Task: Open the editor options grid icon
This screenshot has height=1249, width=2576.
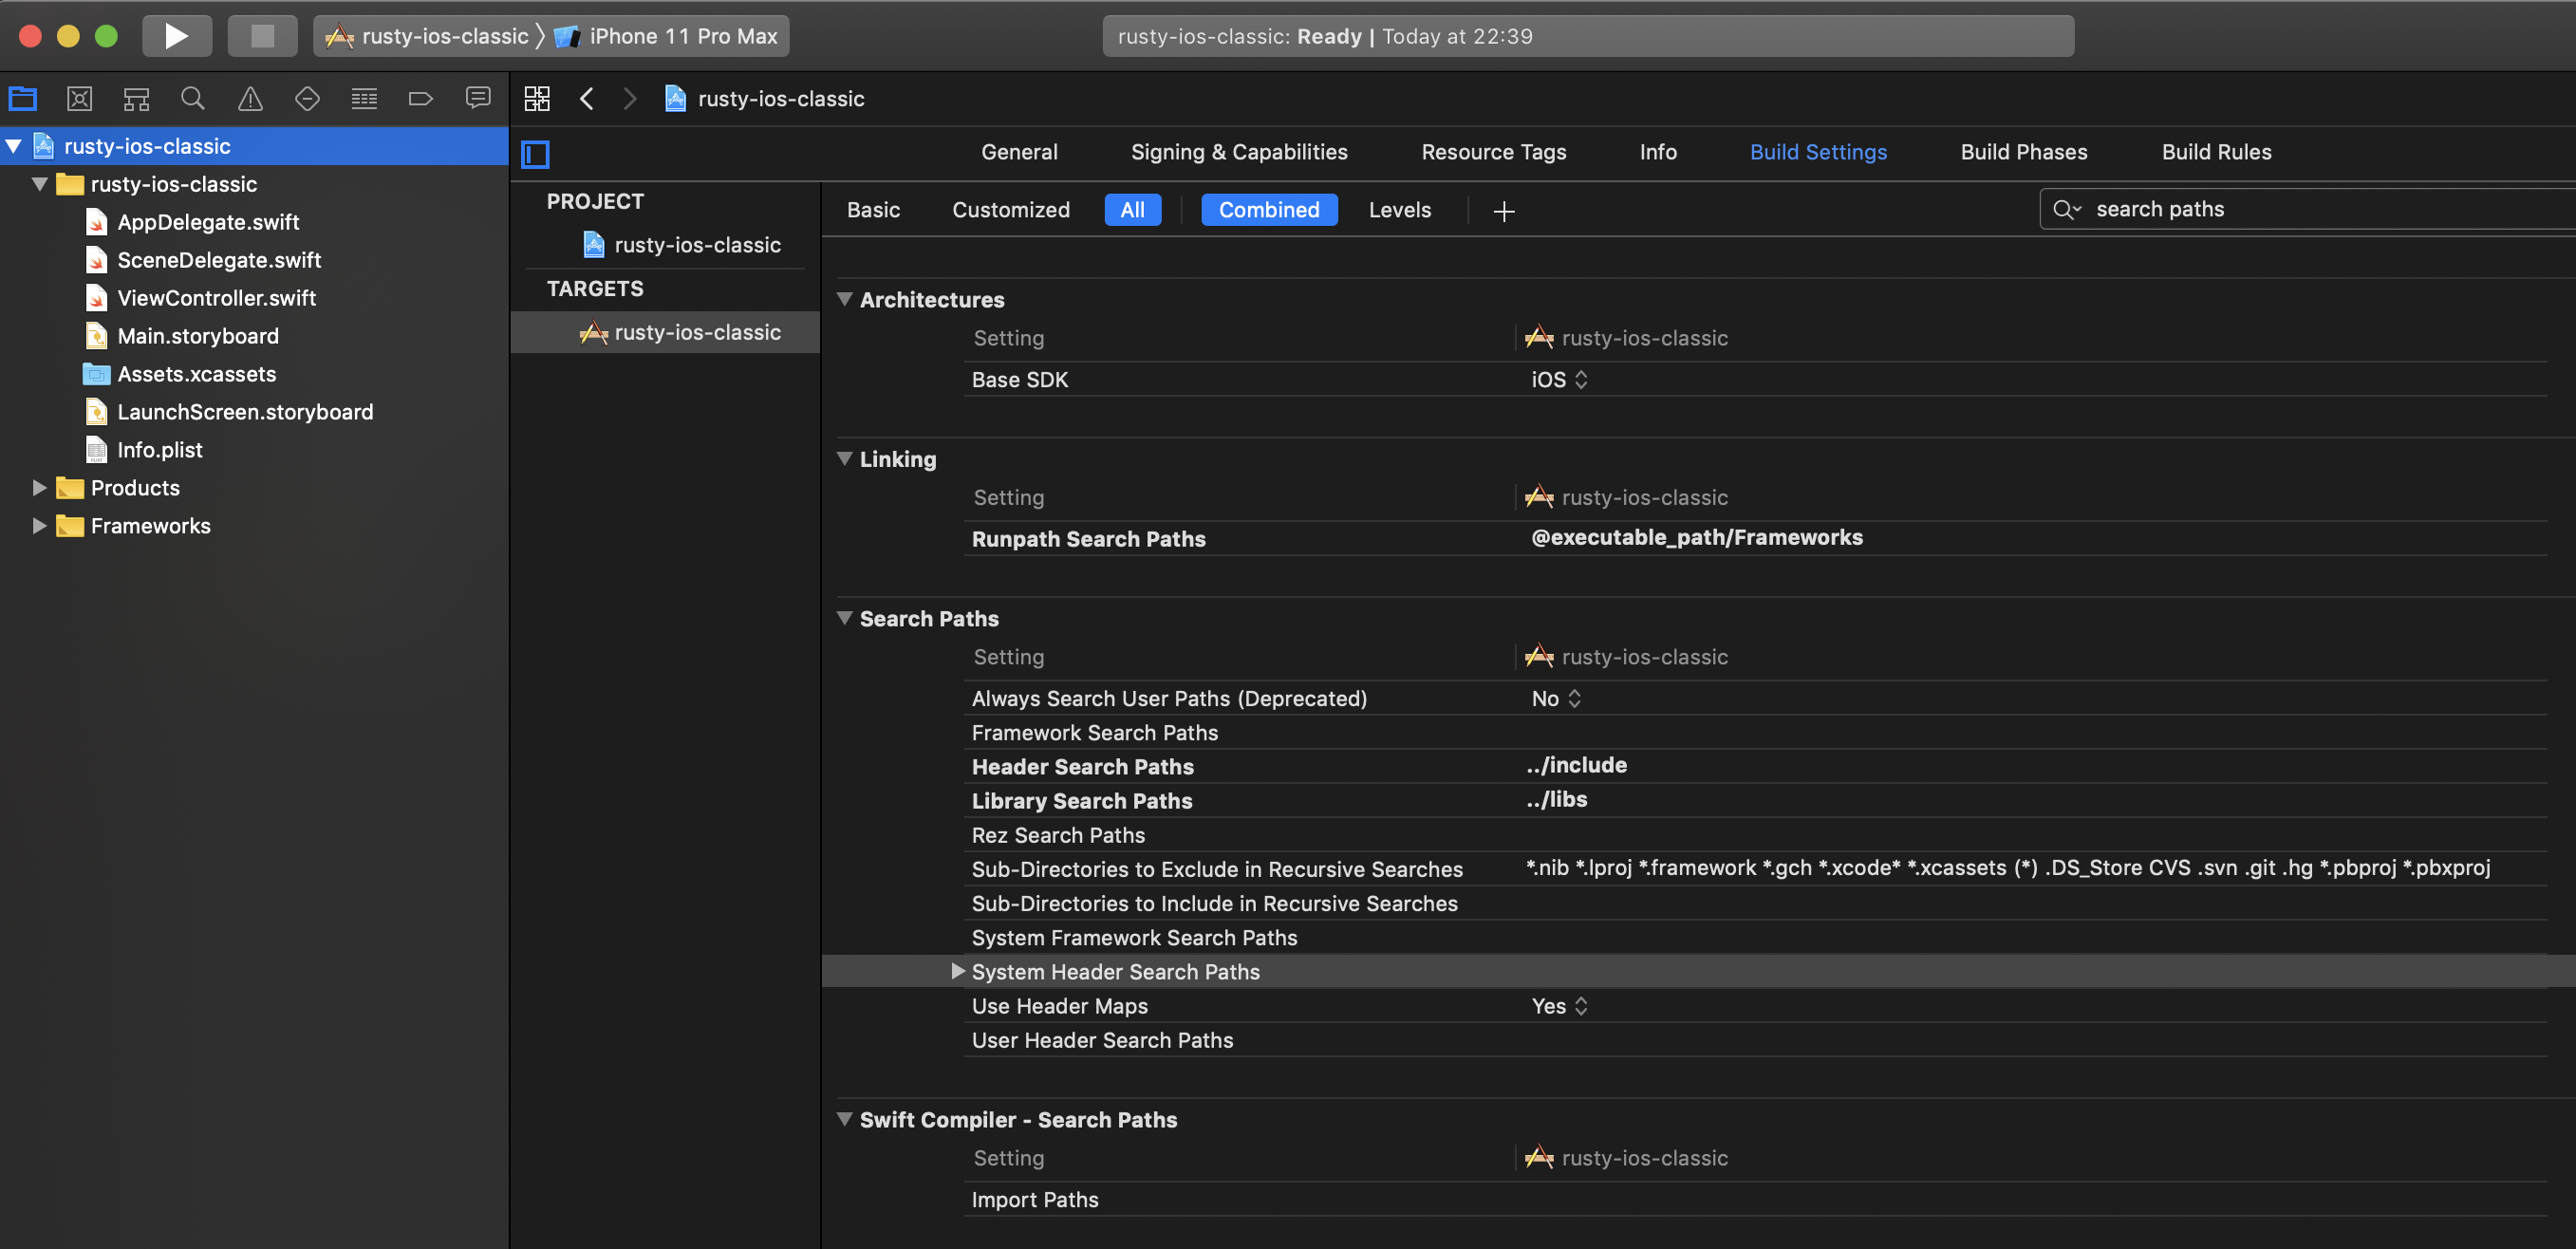Action: click(537, 98)
